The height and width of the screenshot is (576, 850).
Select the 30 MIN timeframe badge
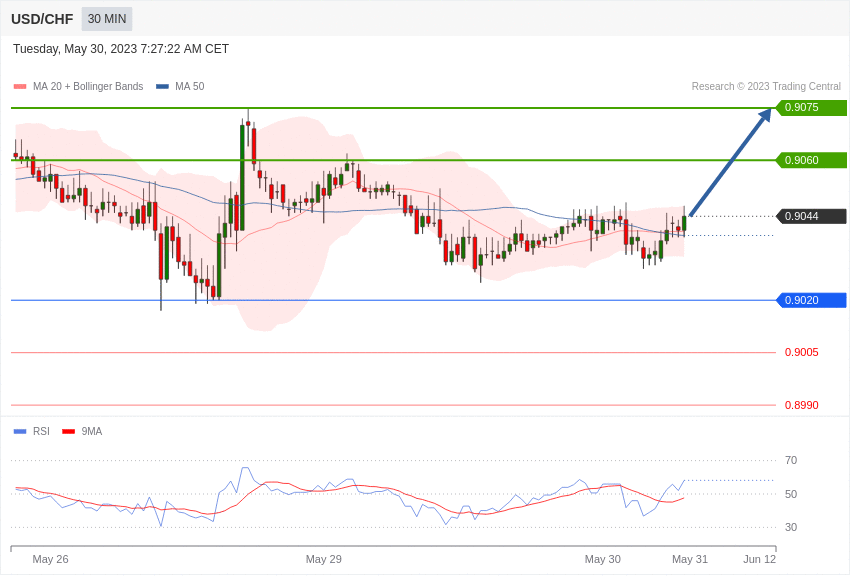coord(107,19)
